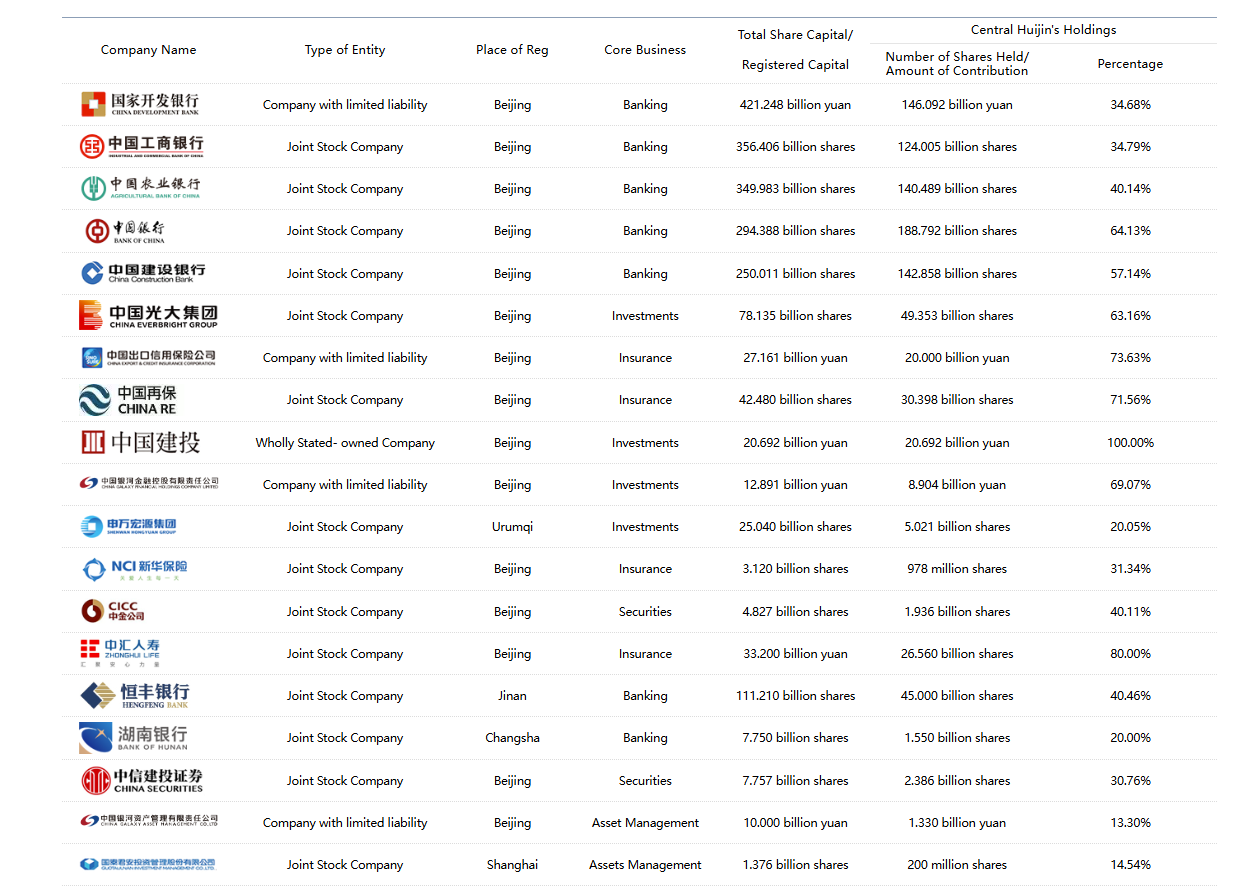Click the Wholly Stated-owned Company cell

click(345, 443)
